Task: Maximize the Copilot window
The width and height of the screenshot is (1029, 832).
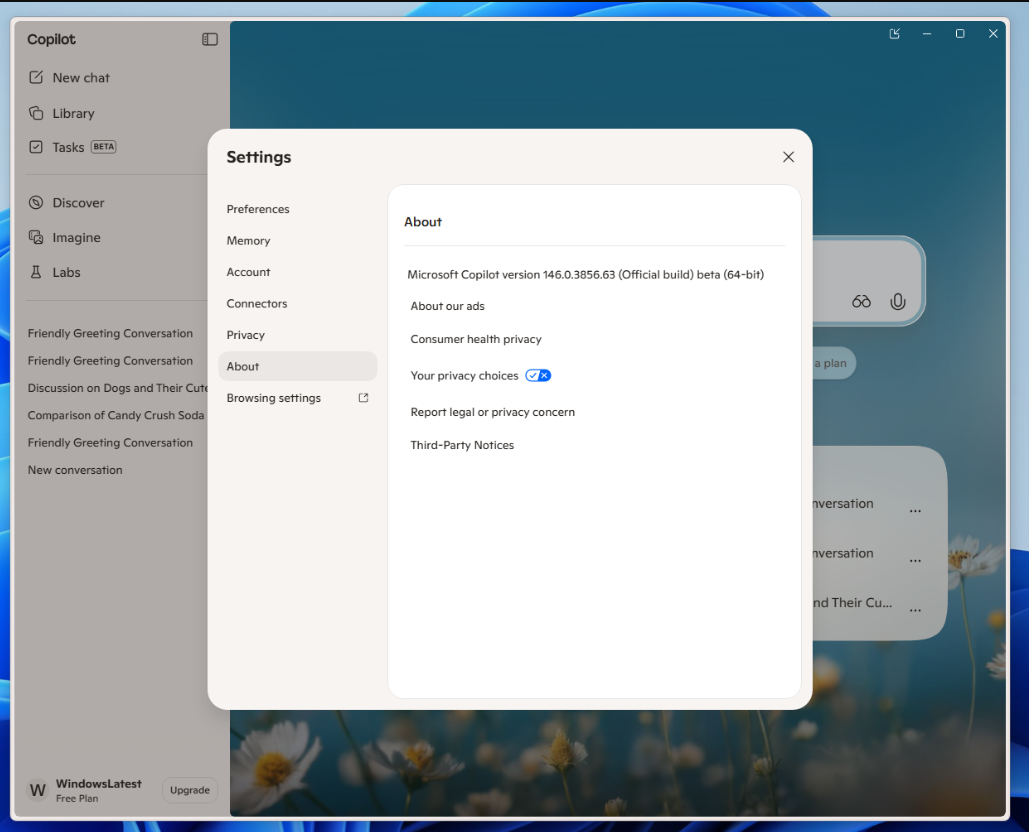Action: 959,33
